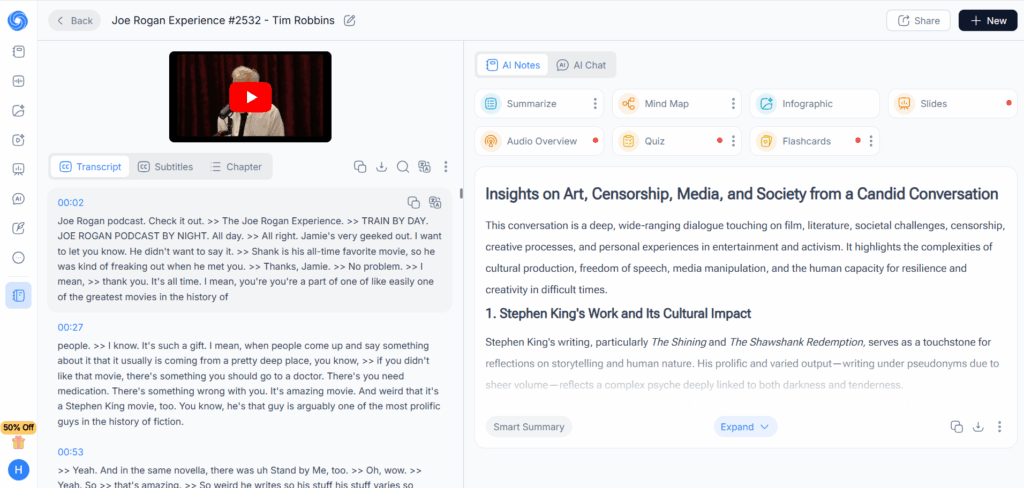The height and width of the screenshot is (488, 1024).
Task: Open the H user avatar
Action: (x=18, y=470)
